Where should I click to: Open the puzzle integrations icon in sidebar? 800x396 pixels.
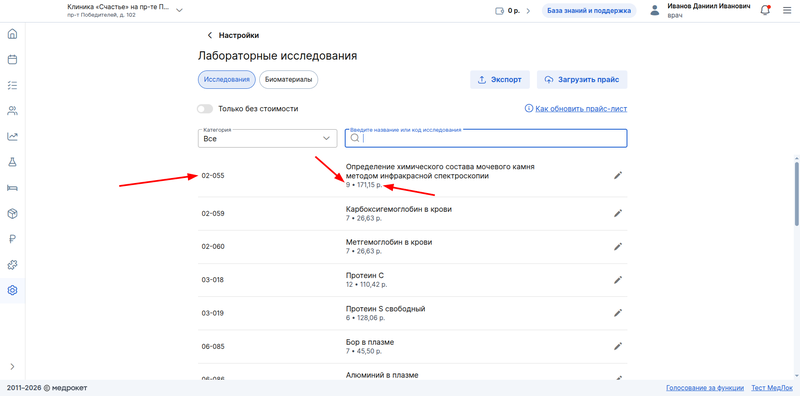(12, 265)
